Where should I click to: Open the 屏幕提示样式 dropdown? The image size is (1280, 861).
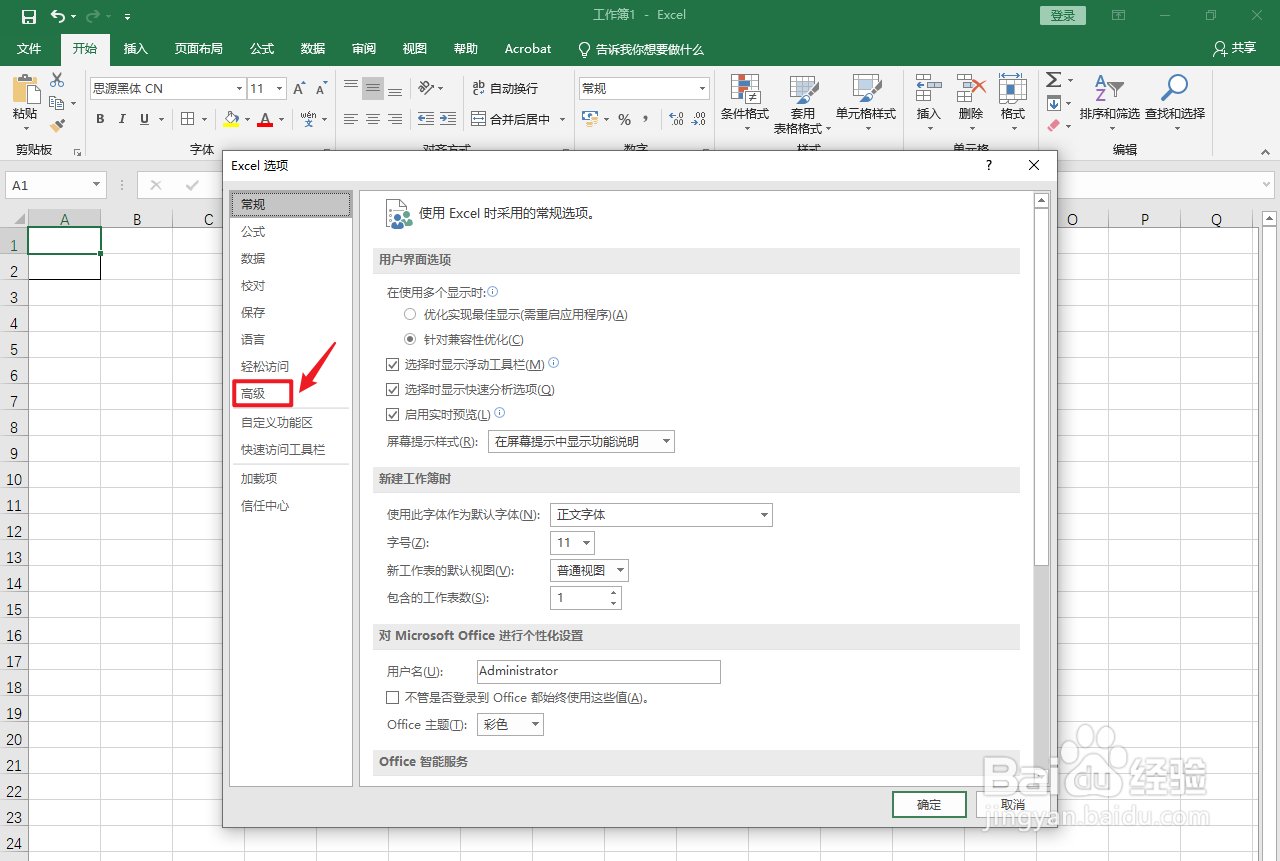tap(580, 440)
